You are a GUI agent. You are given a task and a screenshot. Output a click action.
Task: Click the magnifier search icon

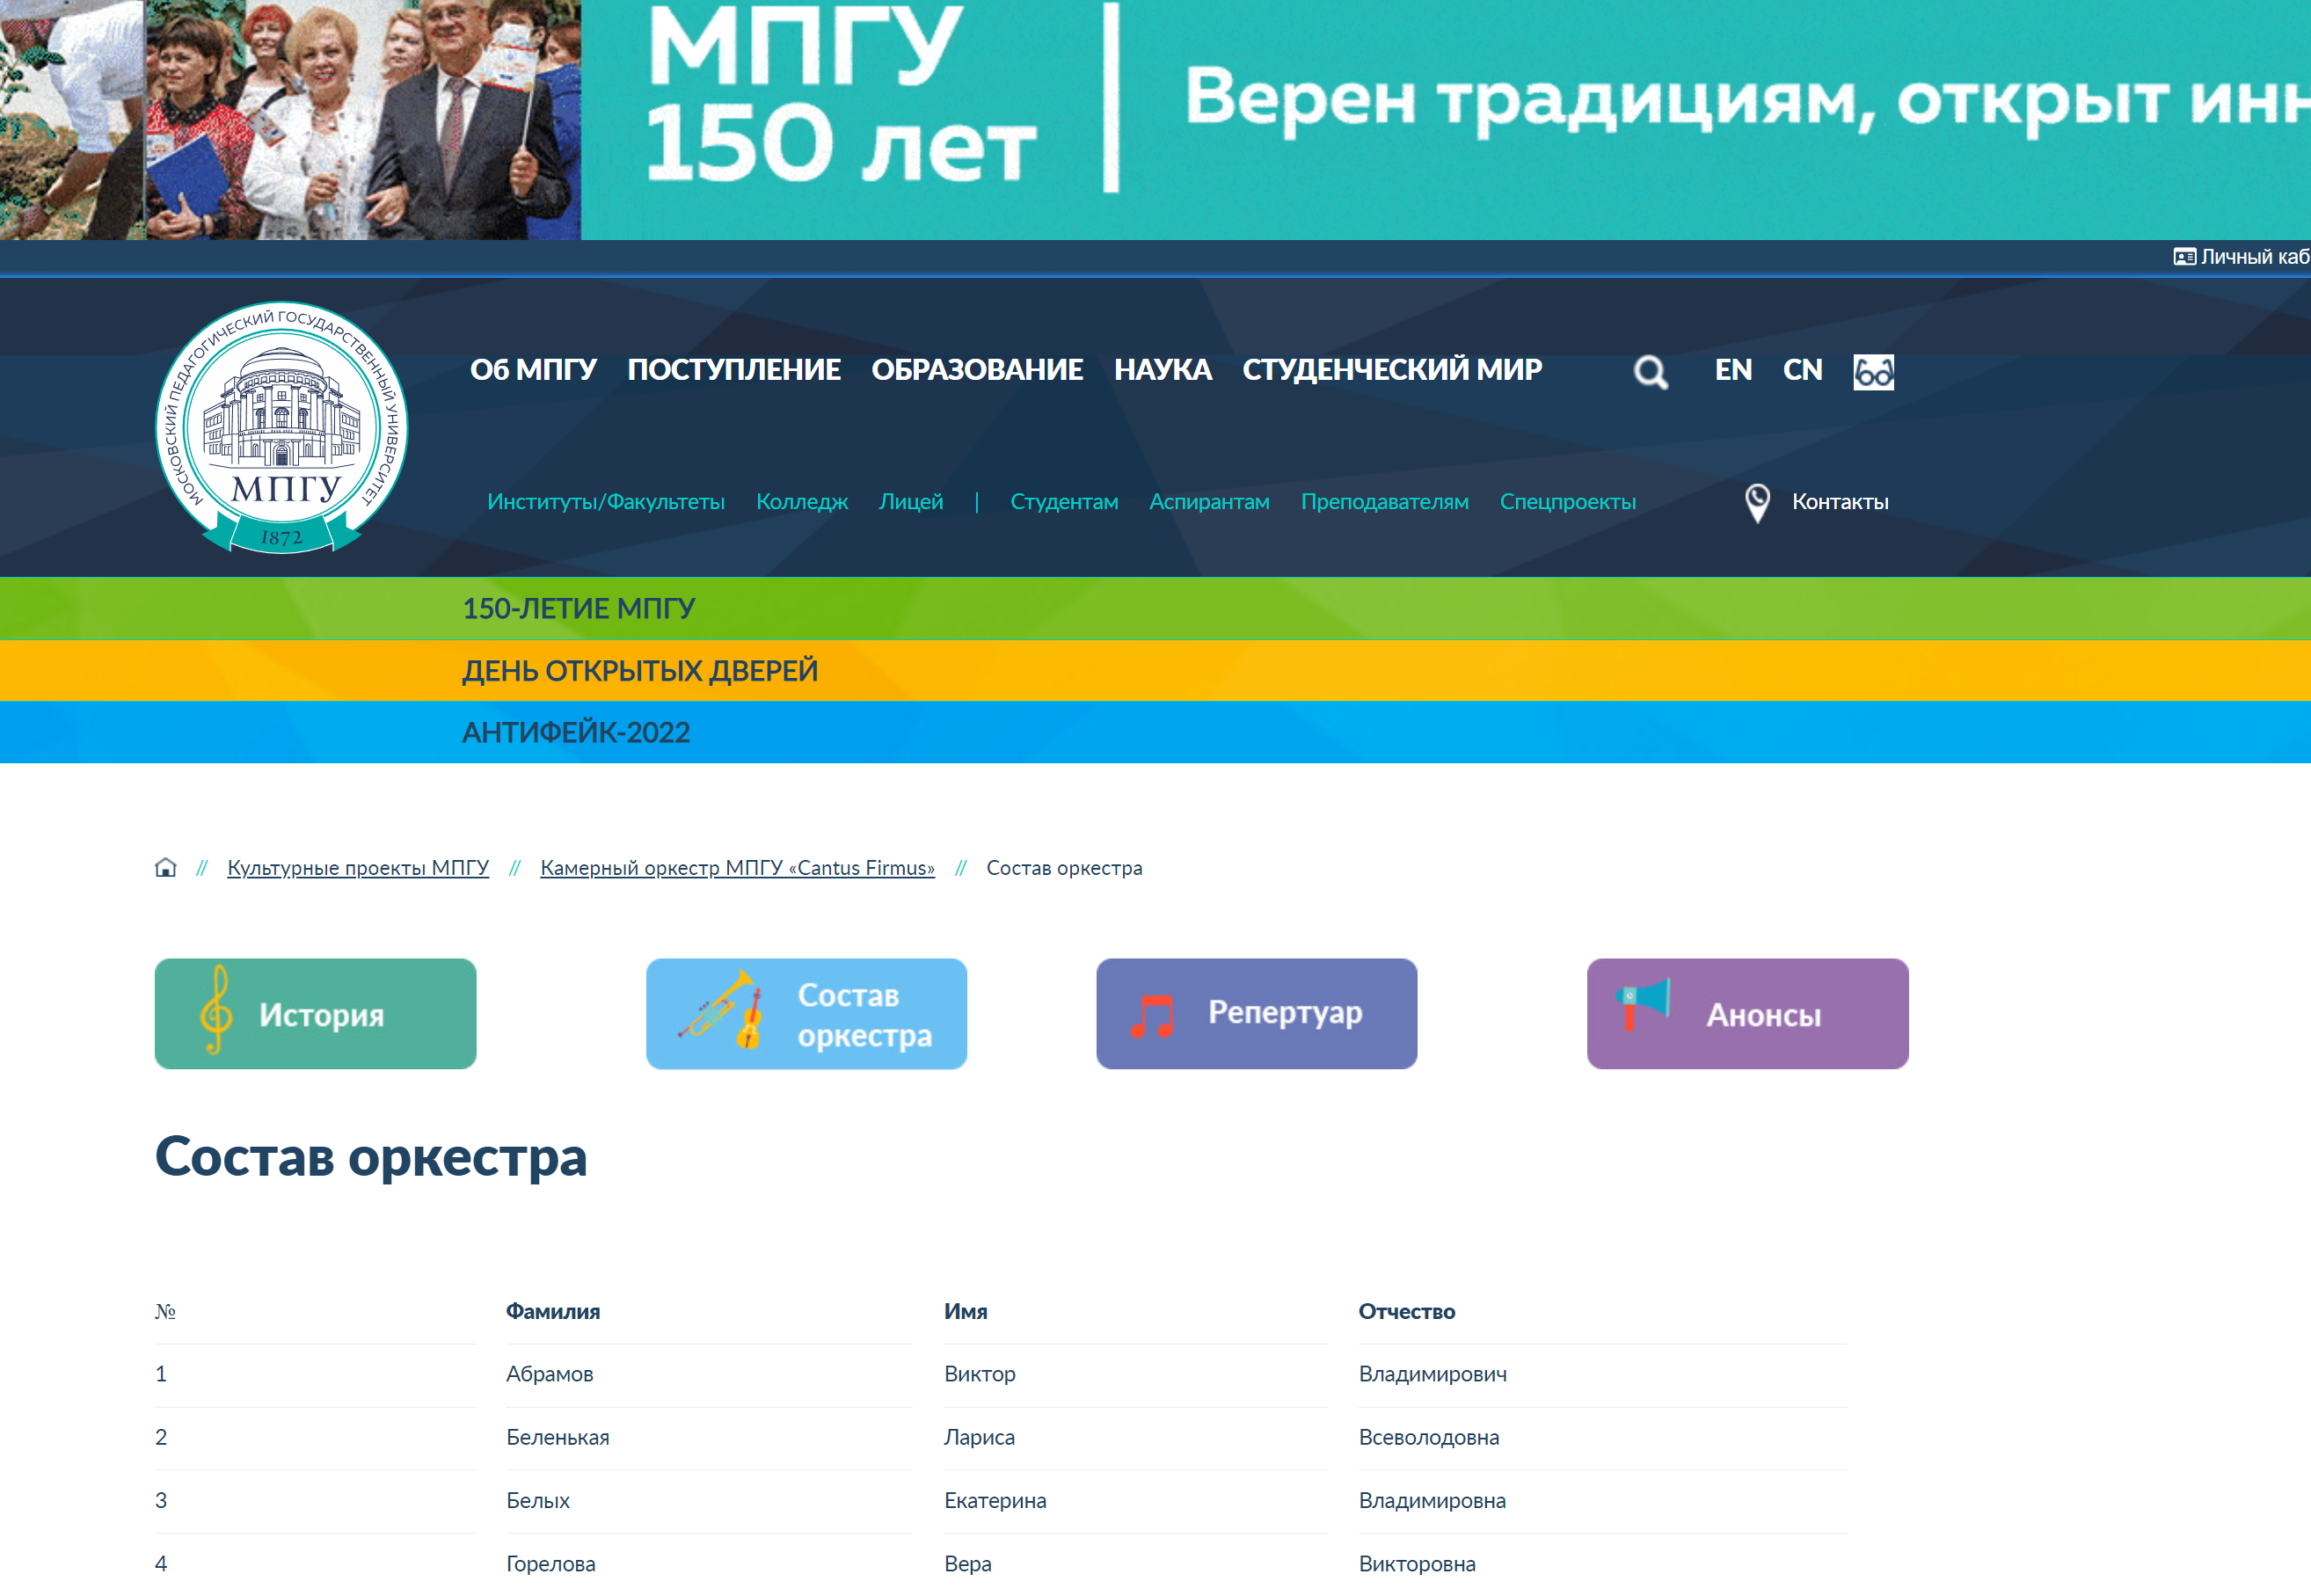click(1650, 373)
